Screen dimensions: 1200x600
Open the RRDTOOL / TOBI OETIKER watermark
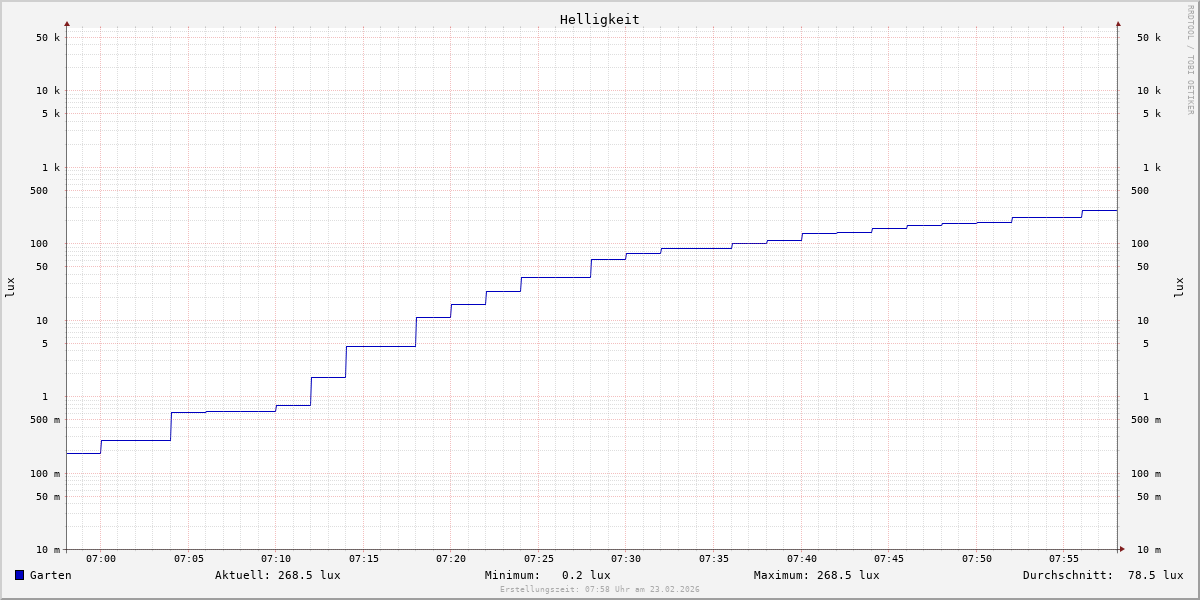tap(1190, 60)
